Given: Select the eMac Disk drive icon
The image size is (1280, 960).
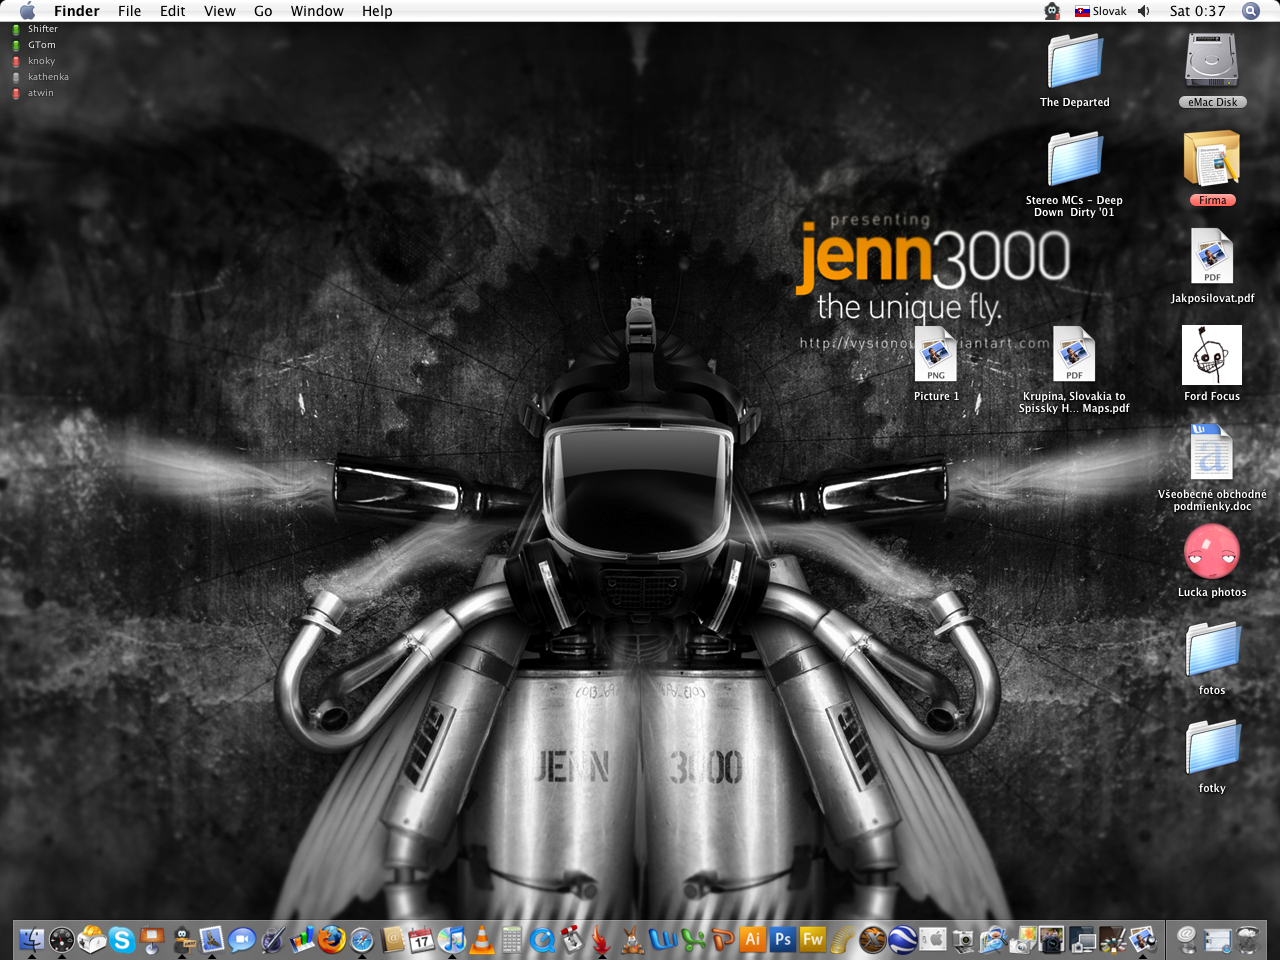Looking at the screenshot, I should coord(1211,62).
